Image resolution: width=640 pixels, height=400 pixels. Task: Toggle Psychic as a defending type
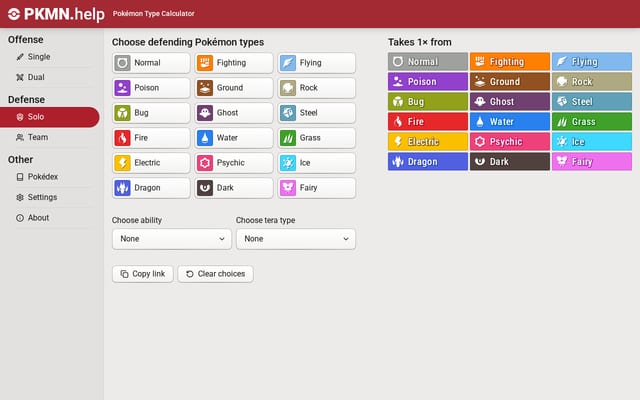tap(234, 163)
